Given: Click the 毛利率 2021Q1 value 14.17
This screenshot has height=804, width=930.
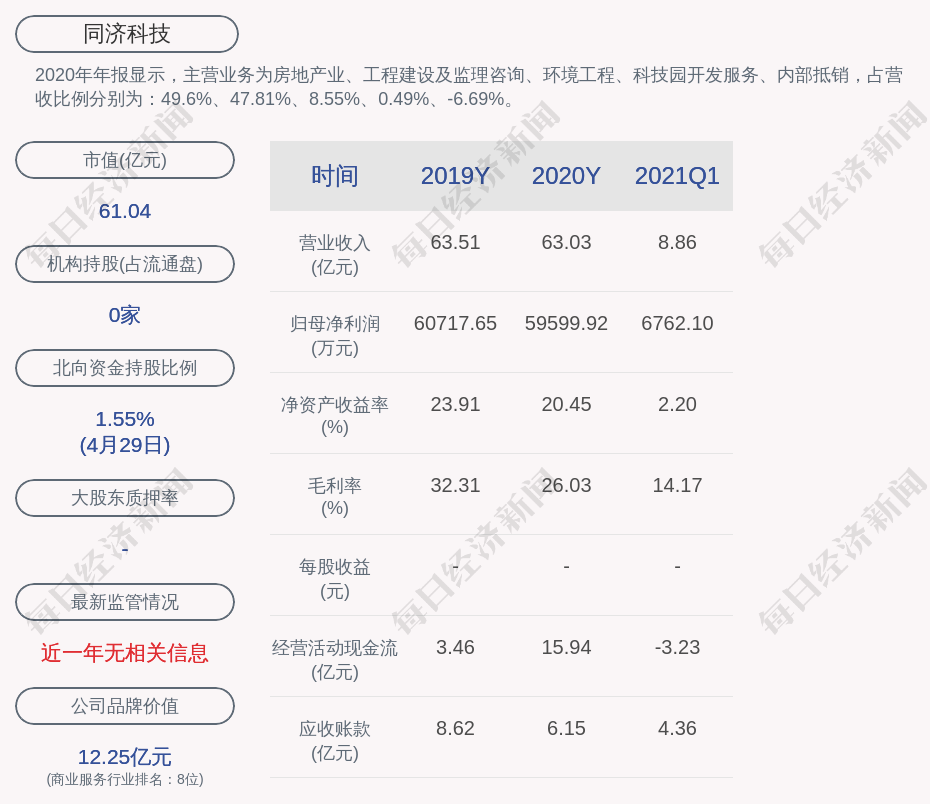Looking at the screenshot, I should click(677, 485).
